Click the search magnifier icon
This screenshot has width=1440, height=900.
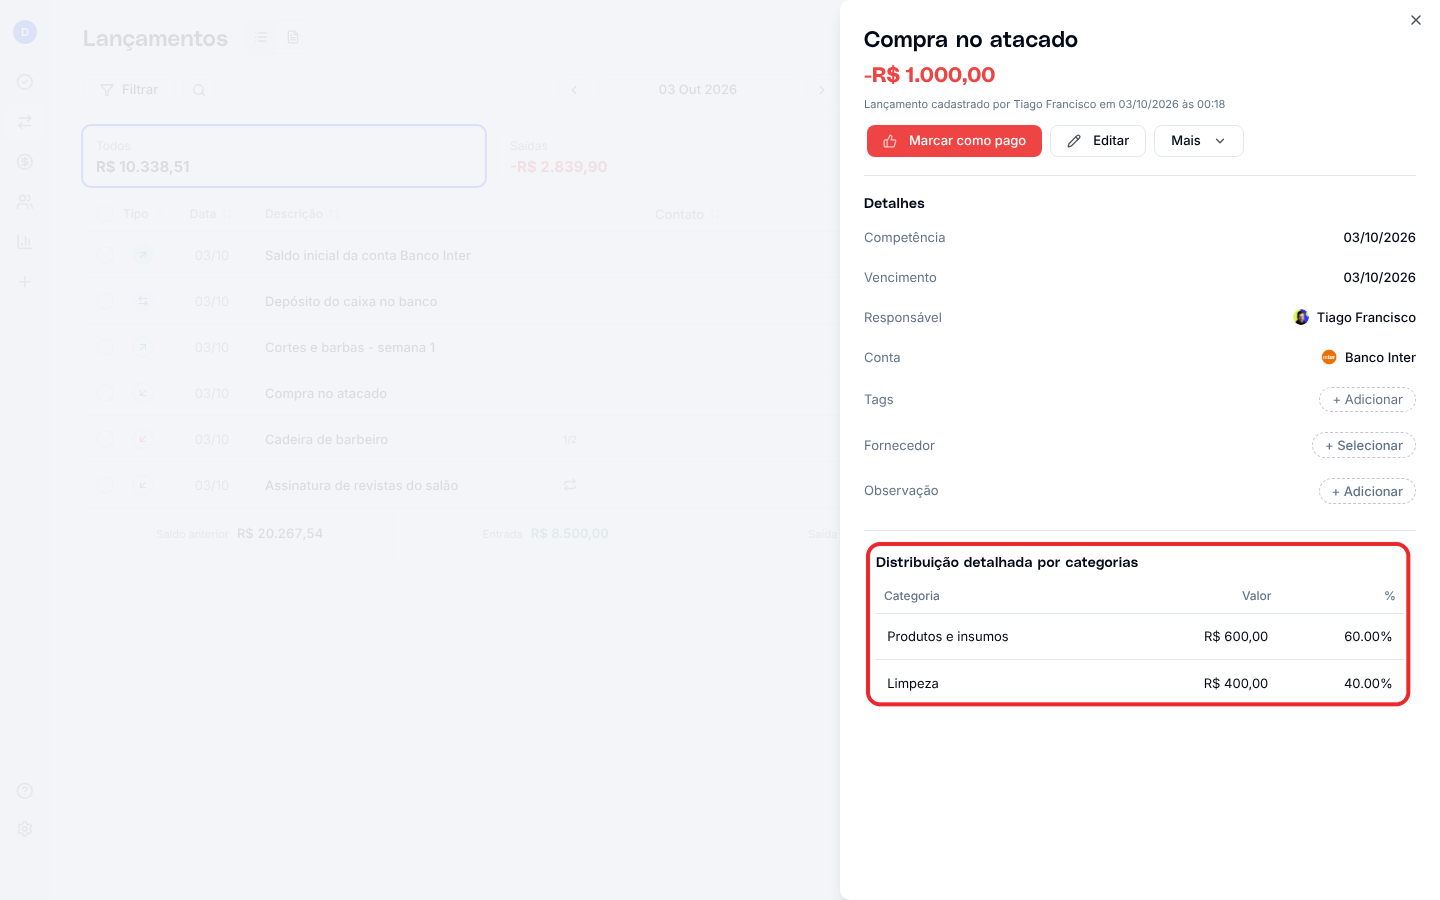pyautogui.click(x=199, y=90)
